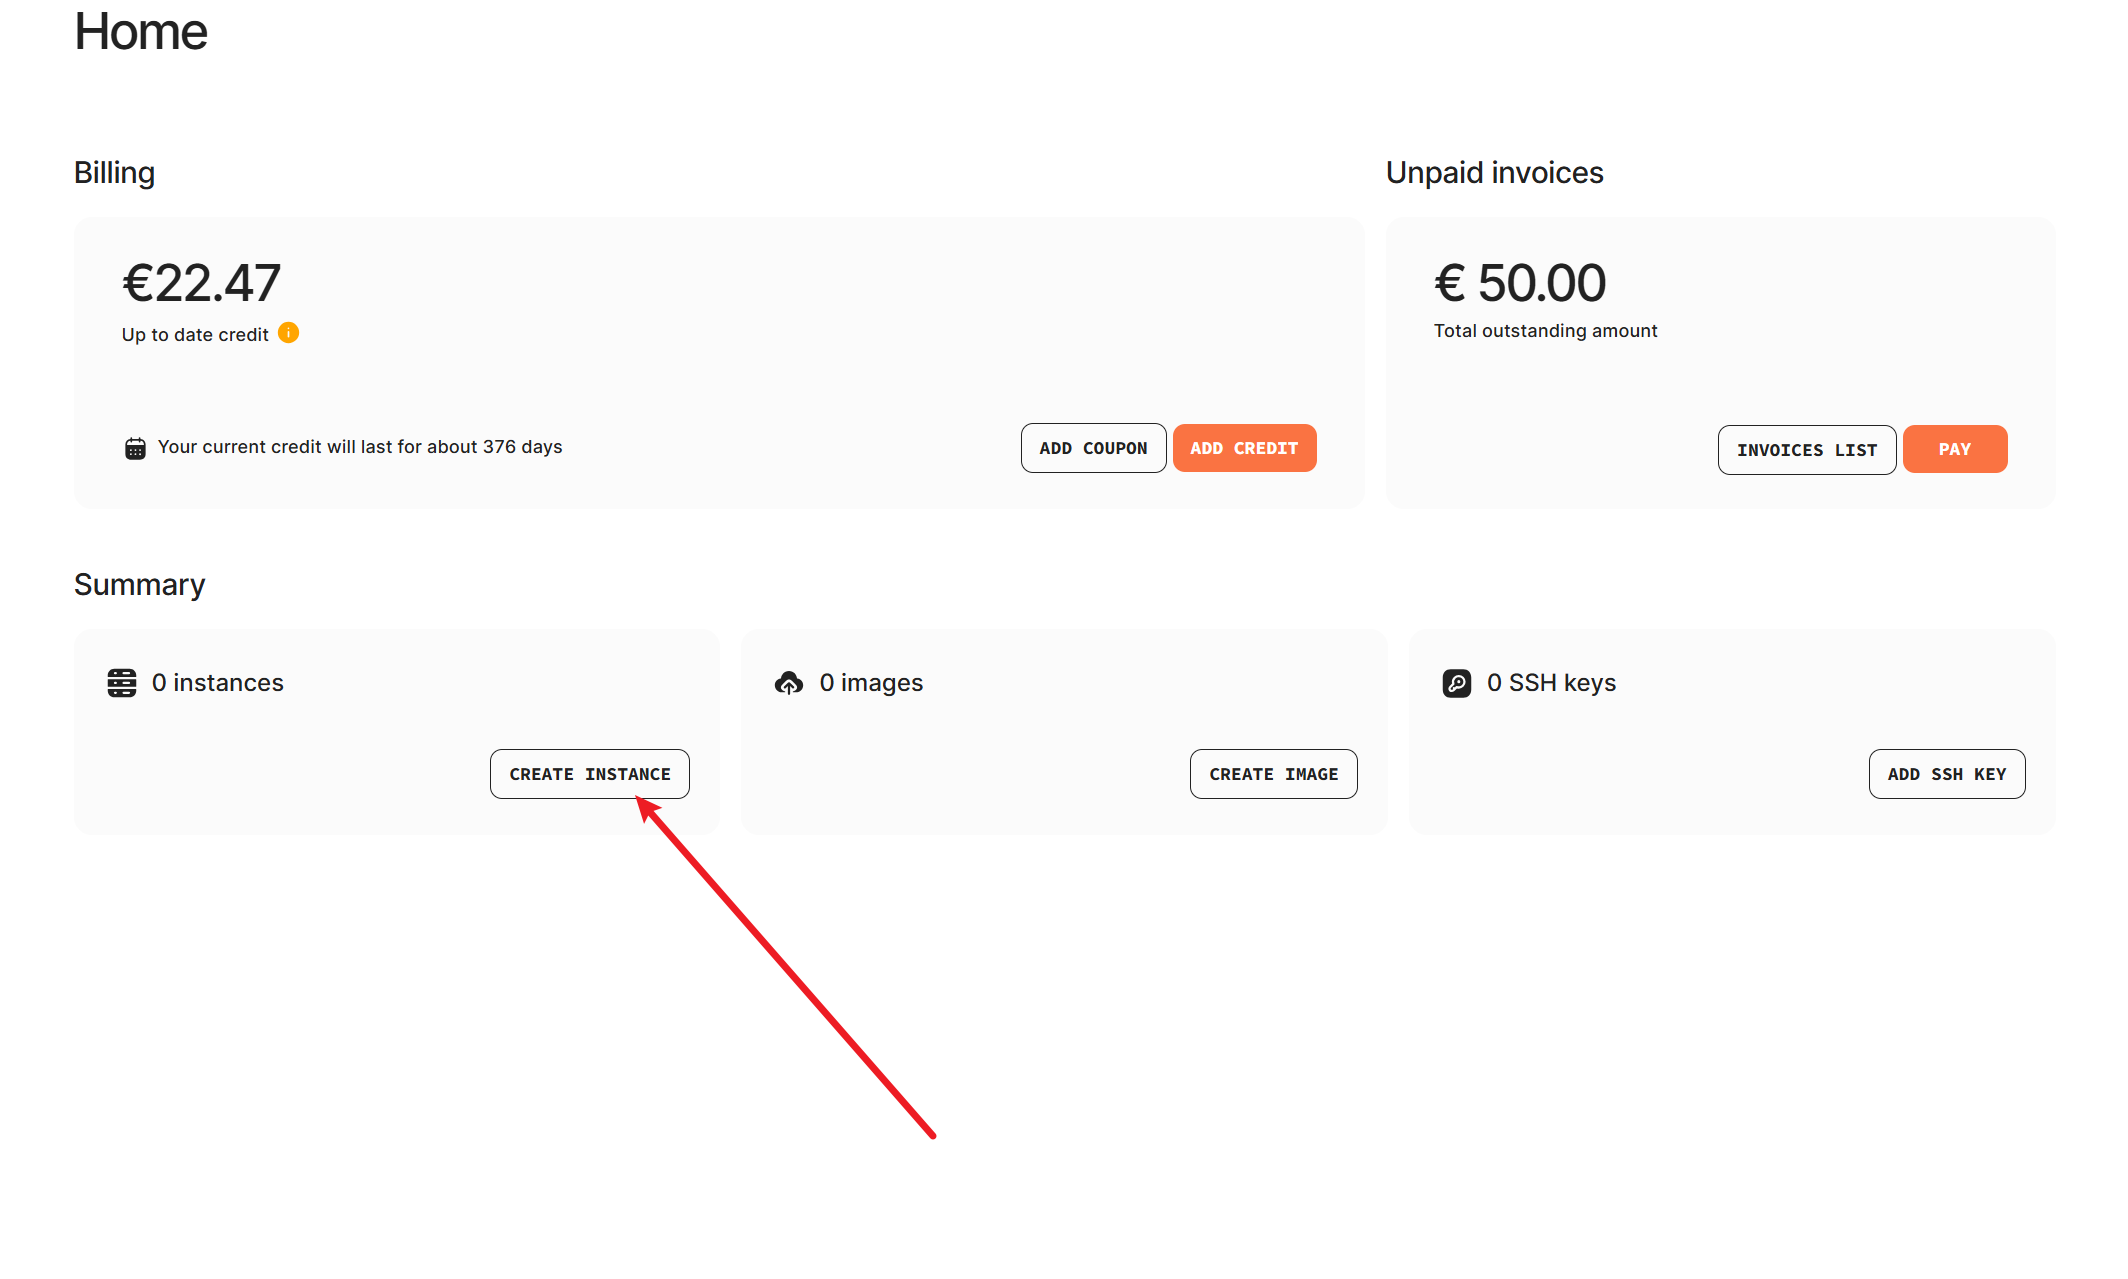This screenshot has width=2128, height=1279.
Task: Click CREATE INSTANCE button
Action: click(589, 774)
